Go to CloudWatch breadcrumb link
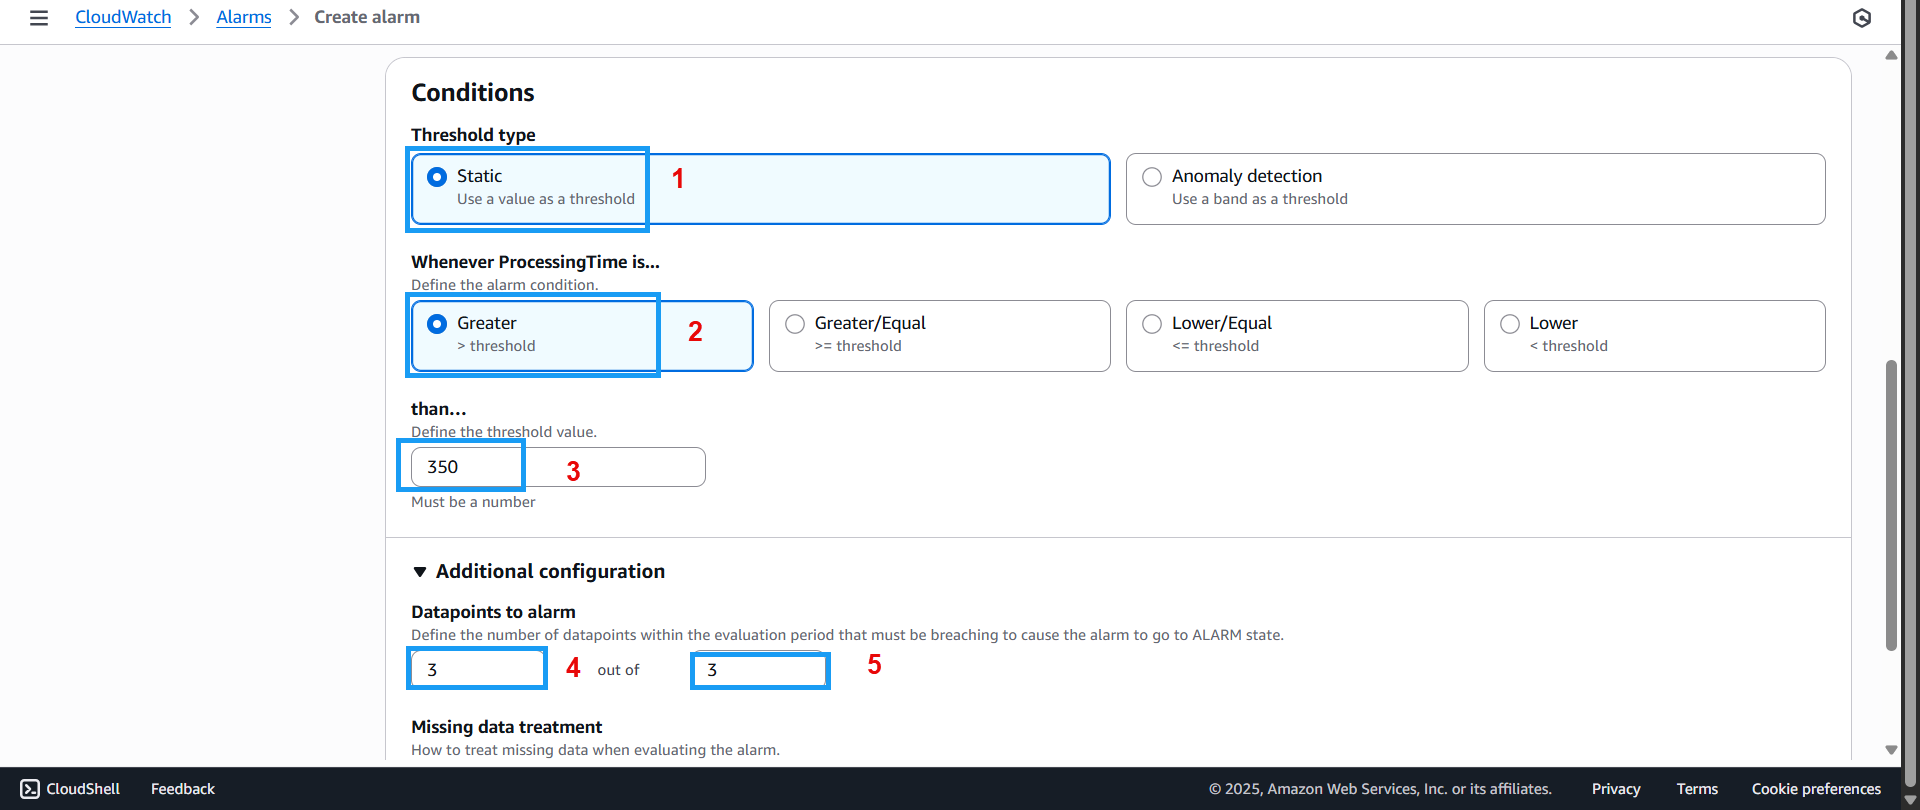 [x=123, y=18]
